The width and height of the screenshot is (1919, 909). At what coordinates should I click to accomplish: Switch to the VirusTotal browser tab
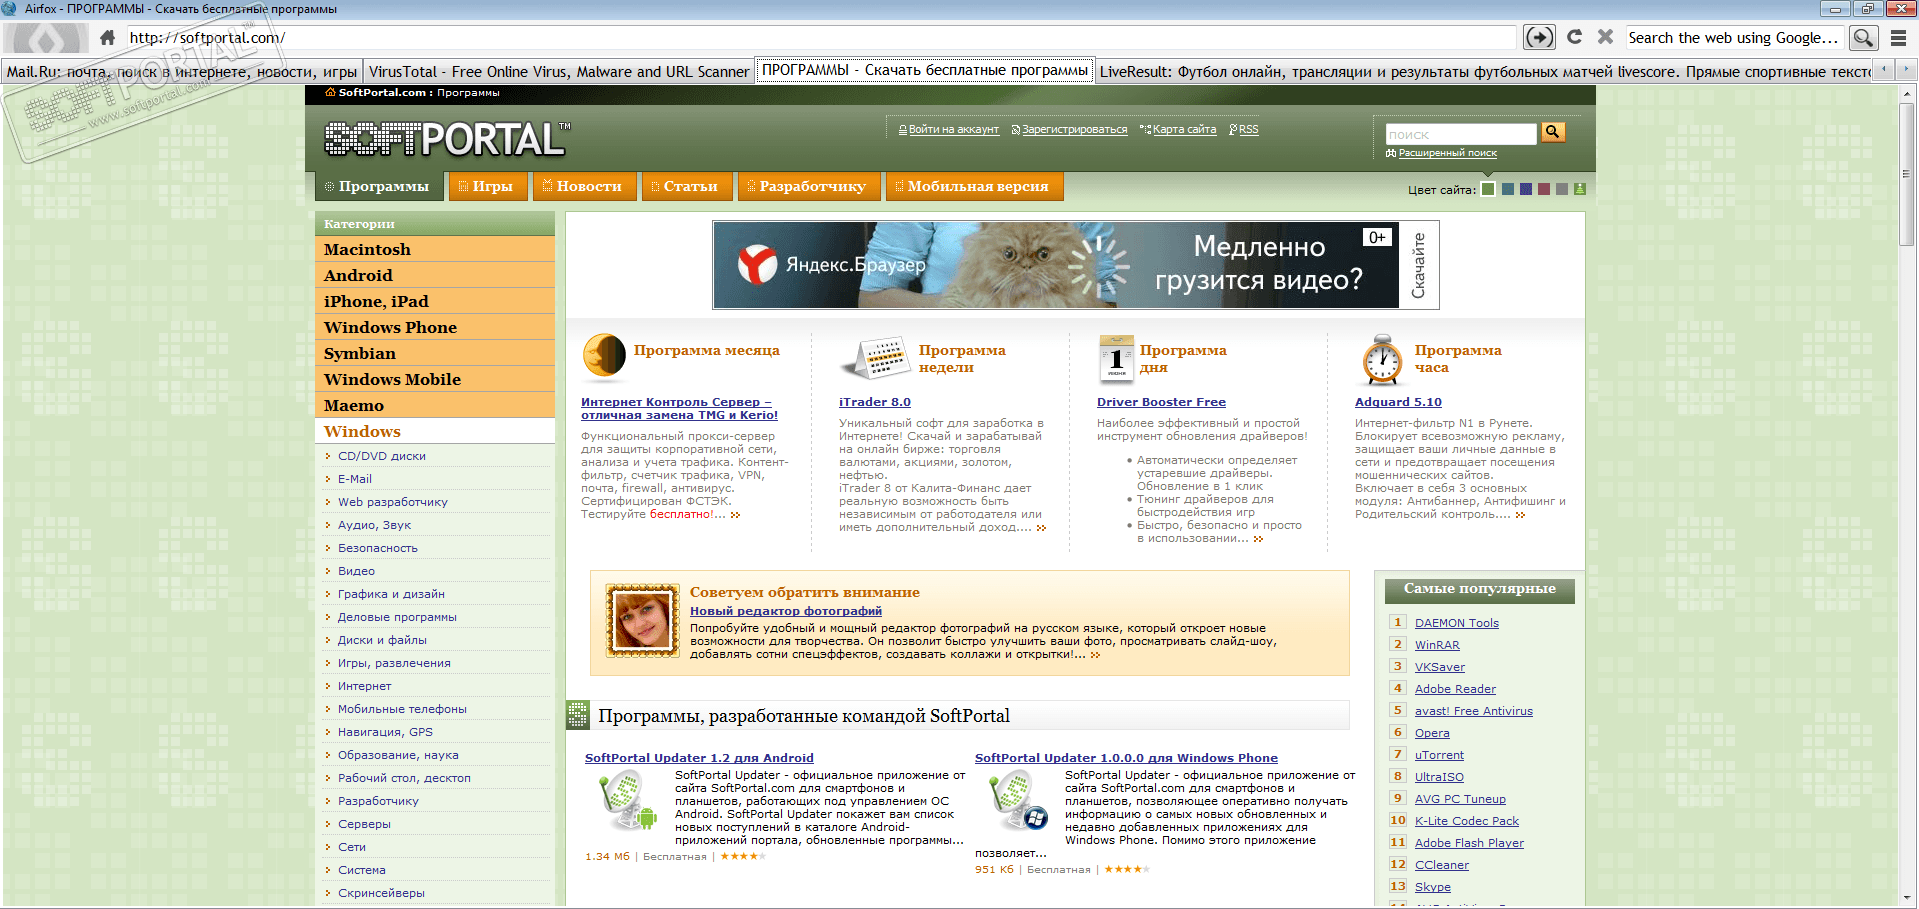pos(558,71)
